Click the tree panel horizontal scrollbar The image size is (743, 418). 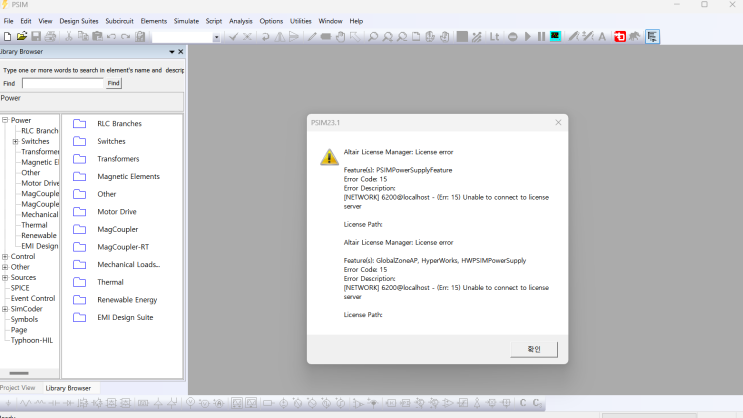19,373
